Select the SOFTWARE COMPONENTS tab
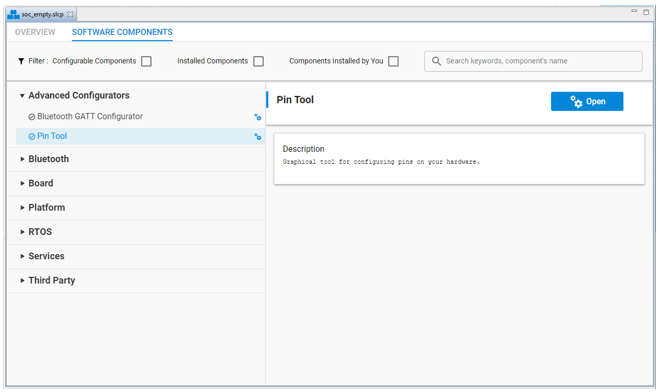This screenshot has width=659, height=392. coord(122,32)
